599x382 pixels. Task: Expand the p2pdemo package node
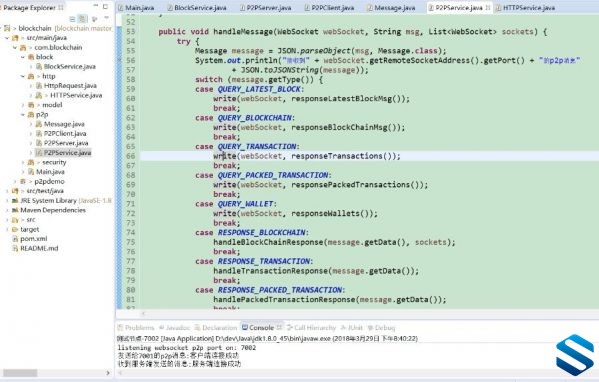(15, 181)
